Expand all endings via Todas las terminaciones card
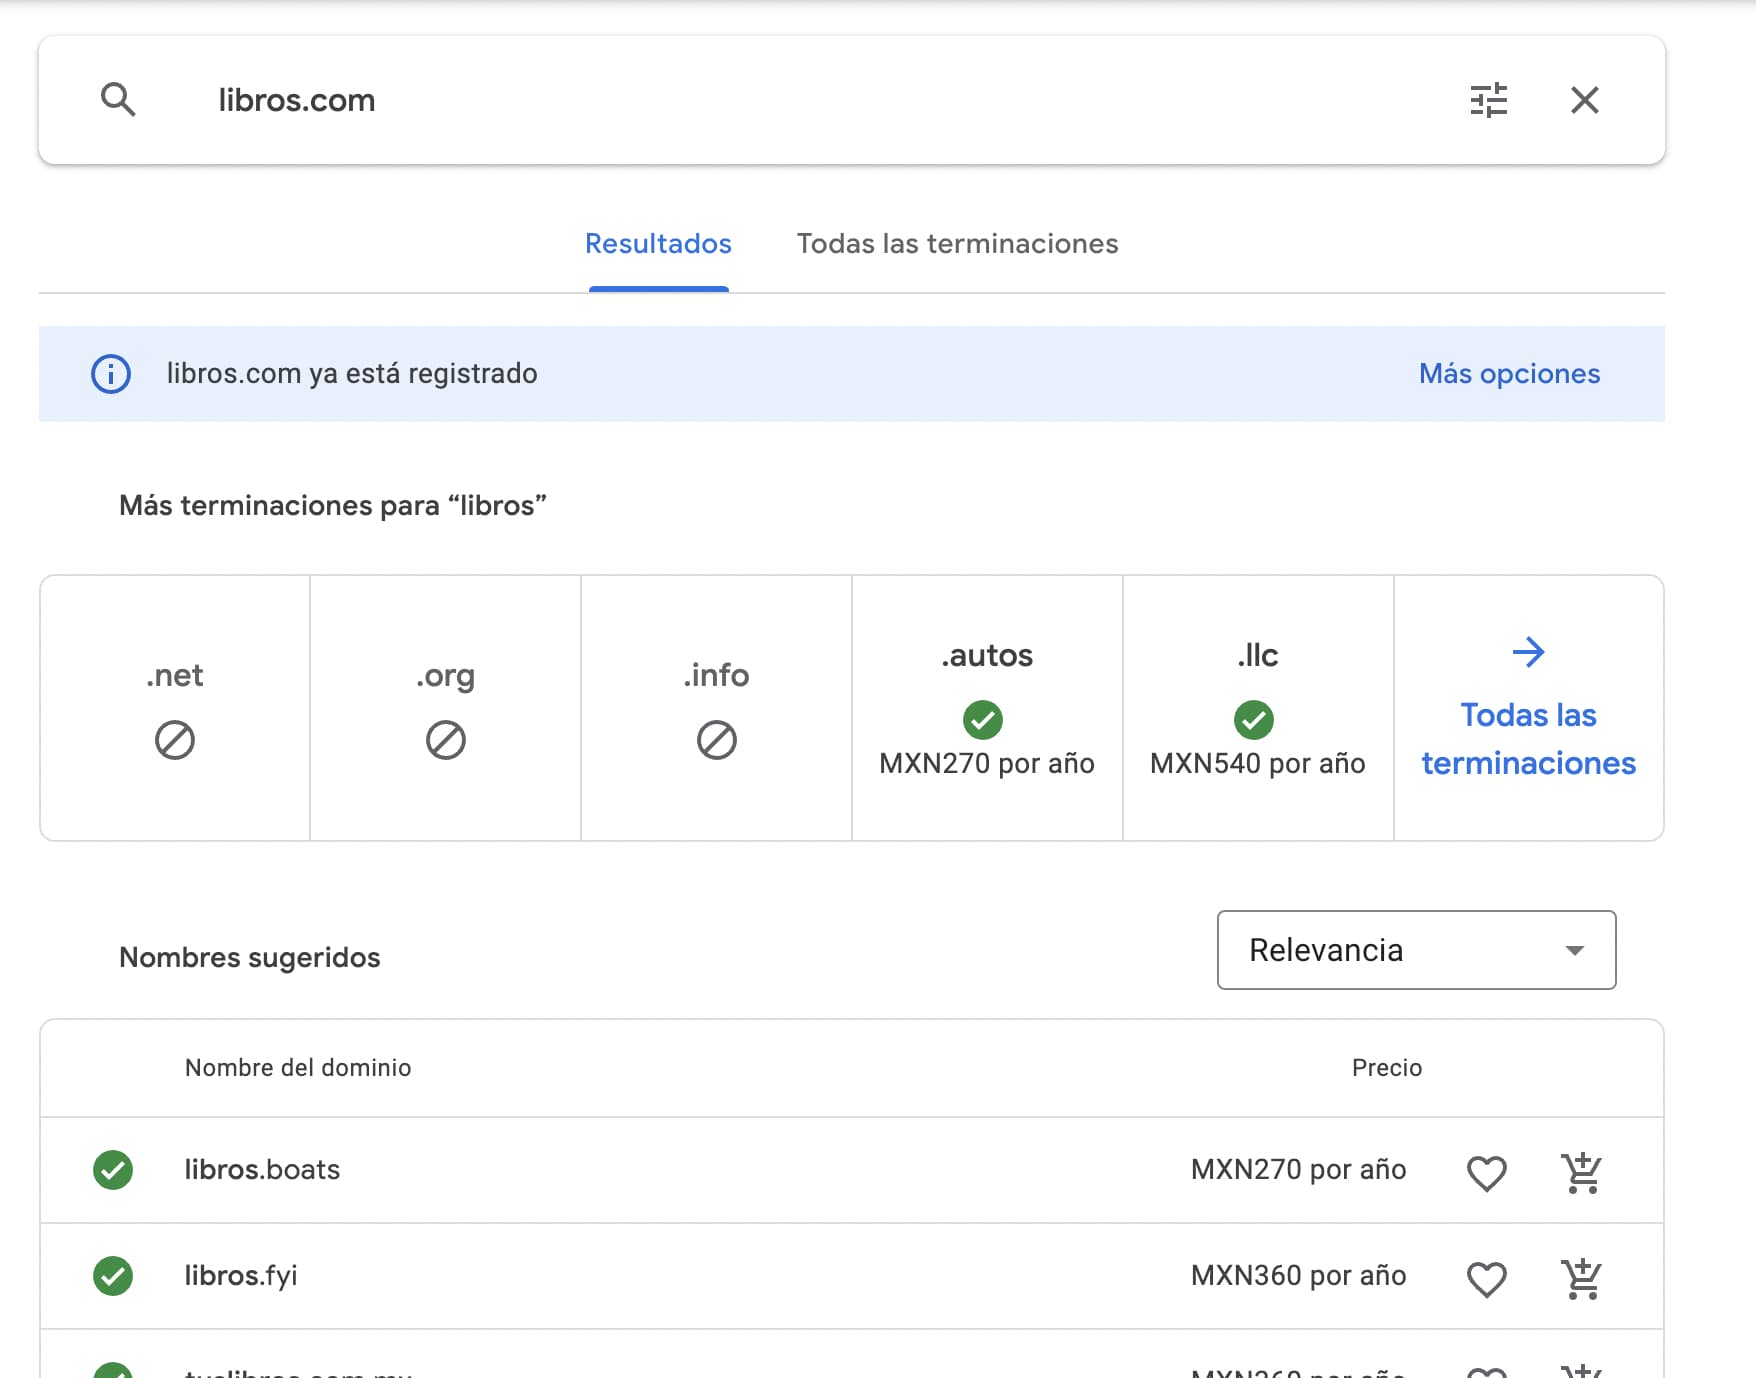1756x1378 pixels. [1527, 739]
